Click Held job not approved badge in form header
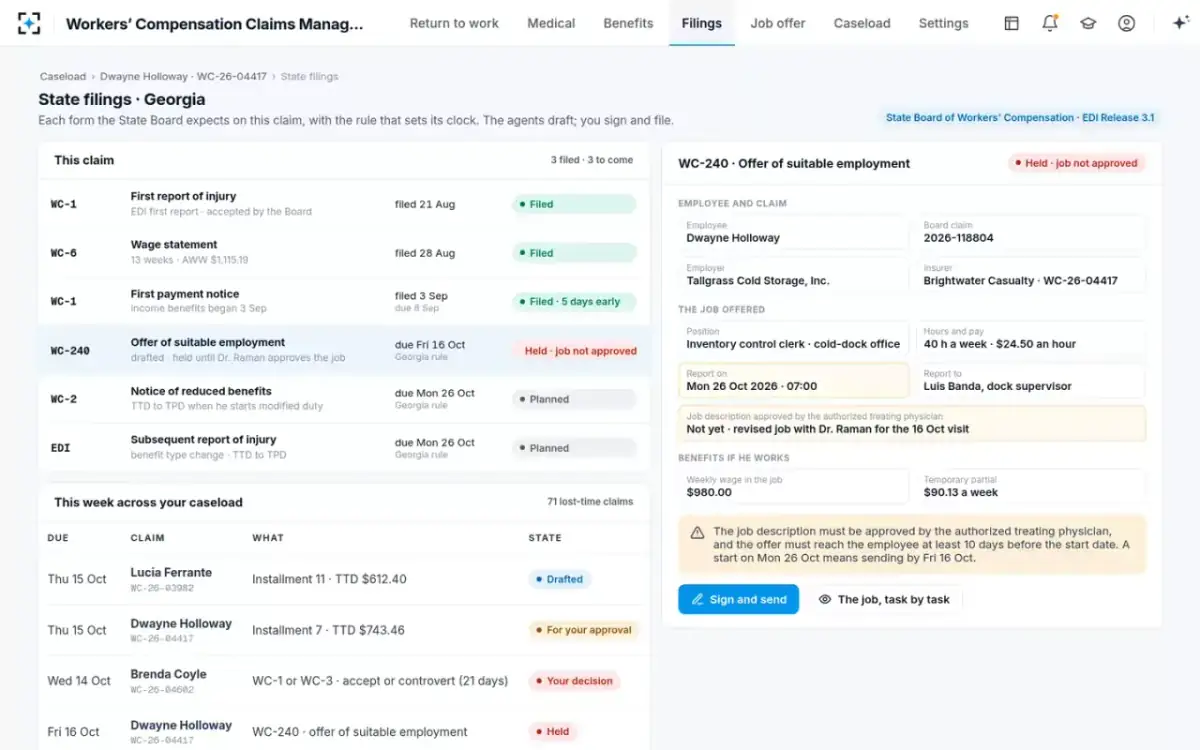The height and width of the screenshot is (750, 1200). pyautogui.click(x=1076, y=163)
